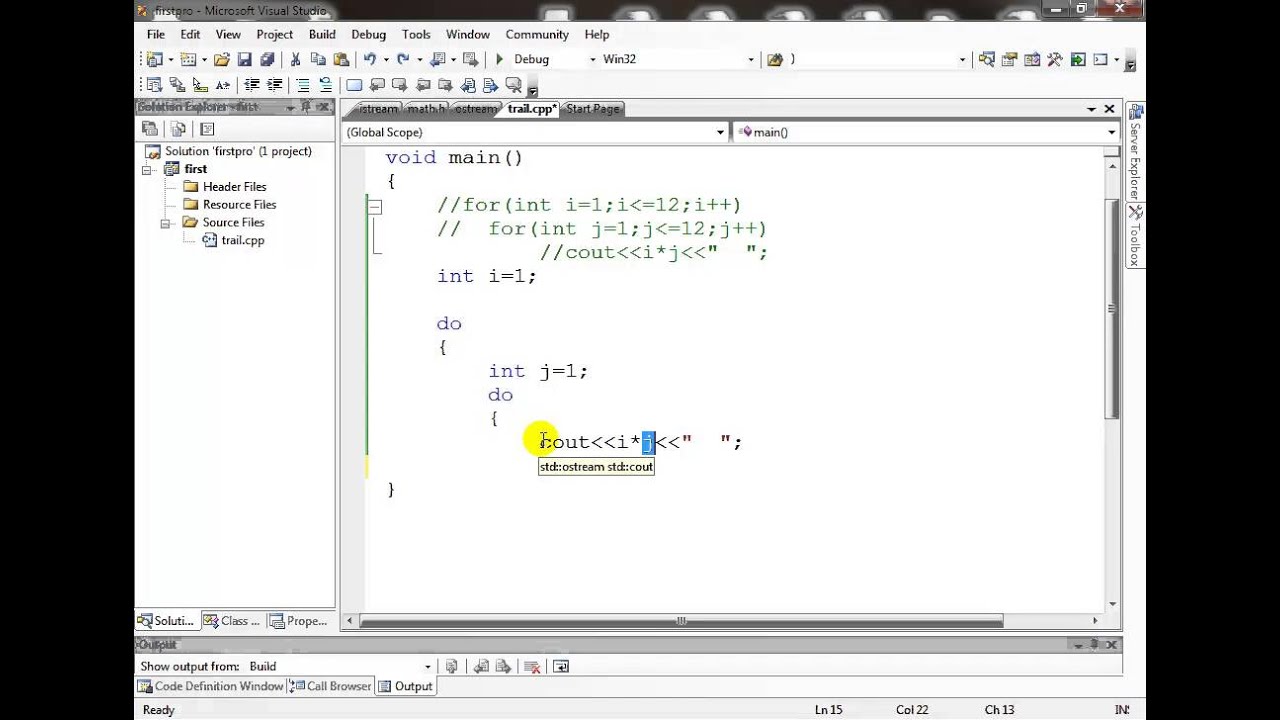Image resolution: width=1280 pixels, height=720 pixels.
Task: Open the Toolbox hammer and wrench icon
Action: pyautogui.click(x=1055, y=59)
